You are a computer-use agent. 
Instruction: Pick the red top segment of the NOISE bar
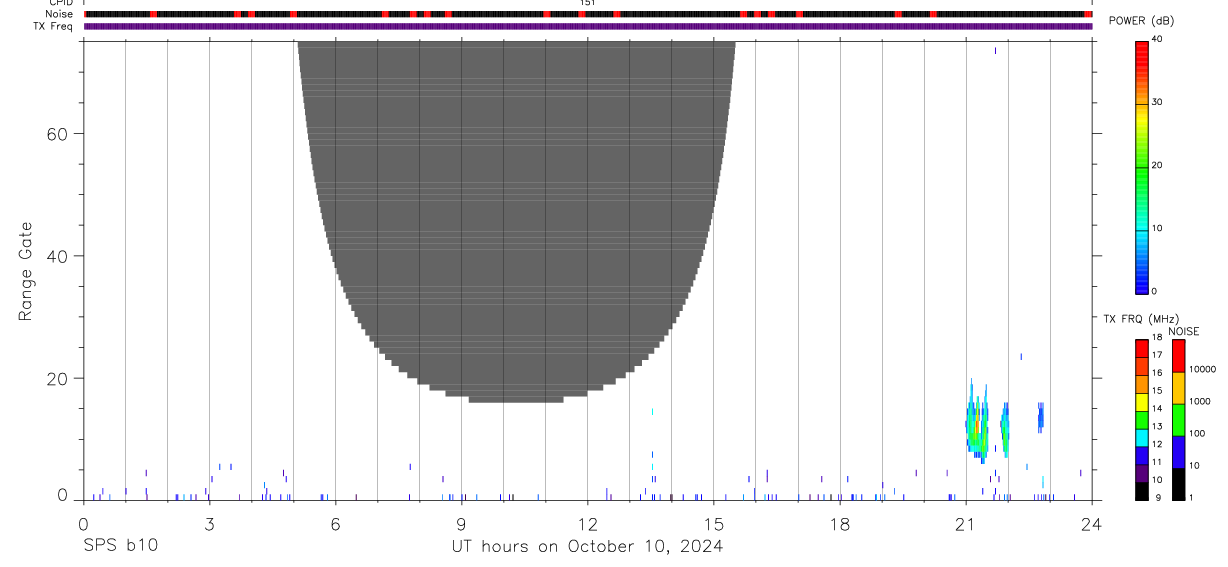tap(1178, 356)
